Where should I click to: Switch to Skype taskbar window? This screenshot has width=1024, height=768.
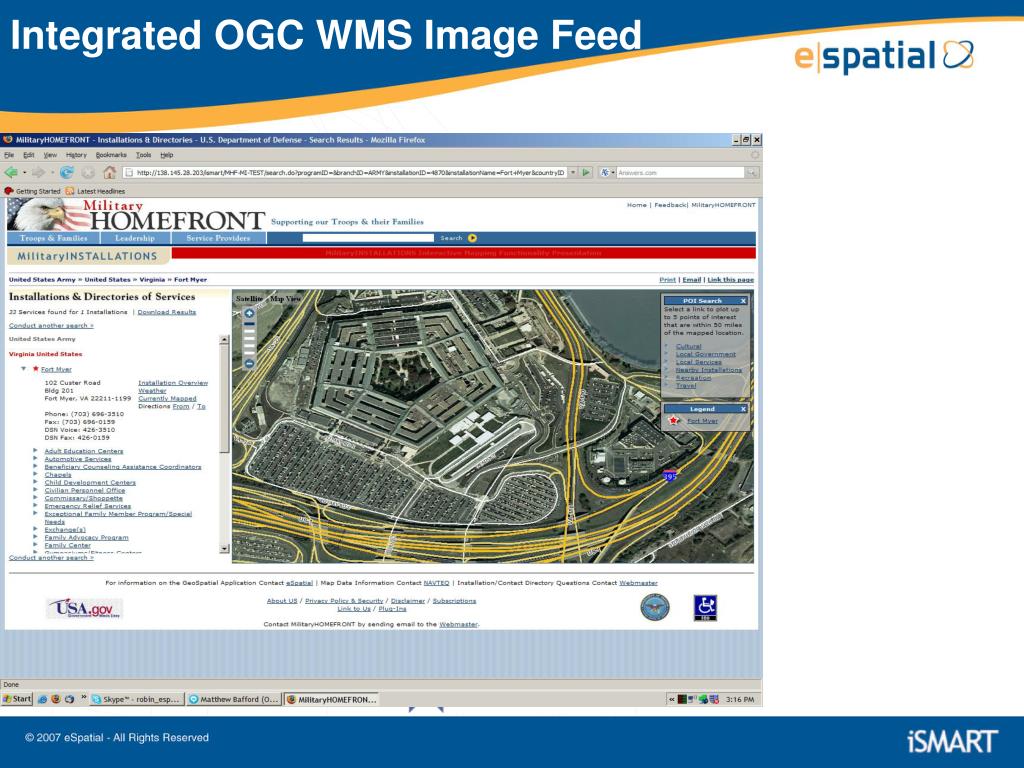[x=136, y=699]
